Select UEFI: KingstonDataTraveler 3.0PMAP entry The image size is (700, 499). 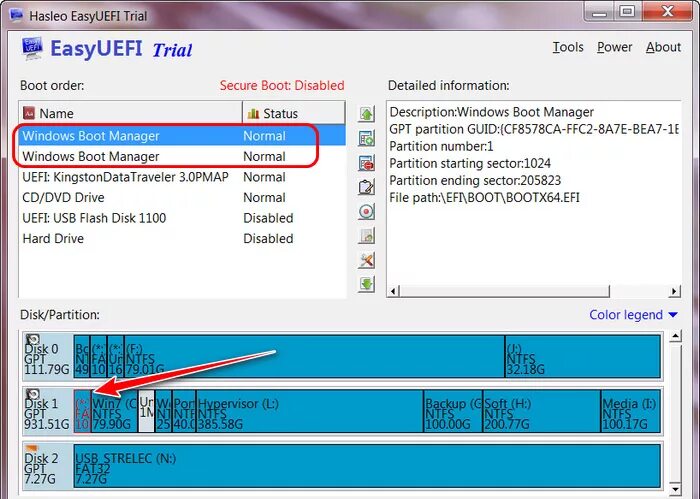[x=182, y=177]
